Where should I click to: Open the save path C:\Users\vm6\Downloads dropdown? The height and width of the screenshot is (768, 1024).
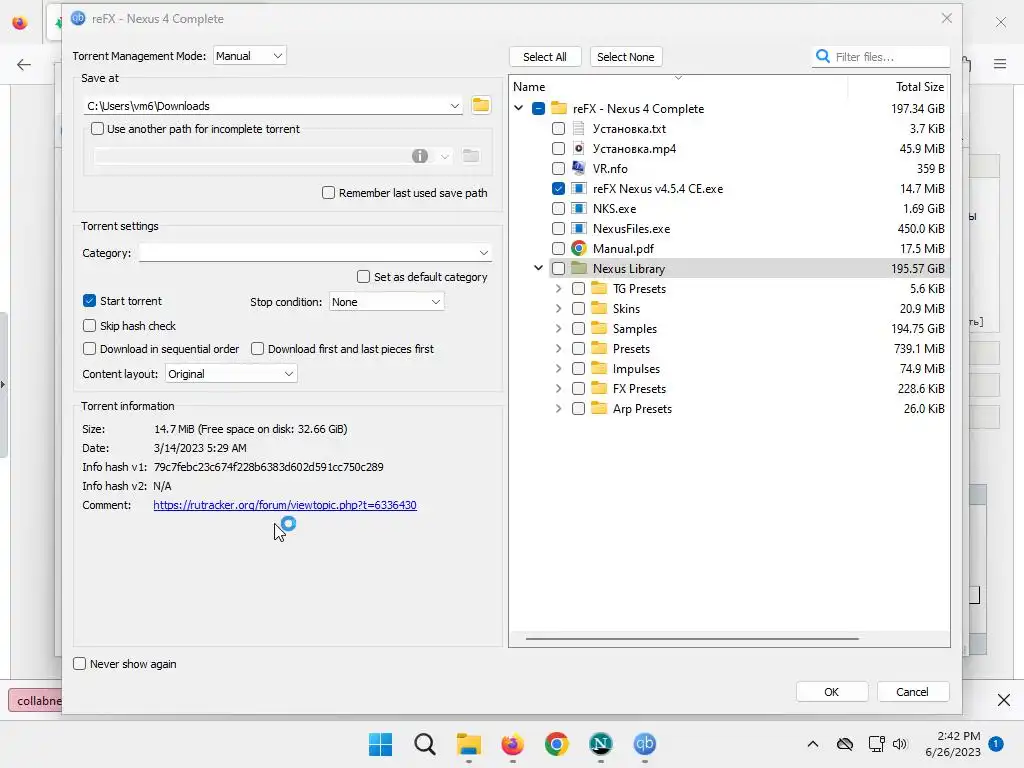[455, 106]
